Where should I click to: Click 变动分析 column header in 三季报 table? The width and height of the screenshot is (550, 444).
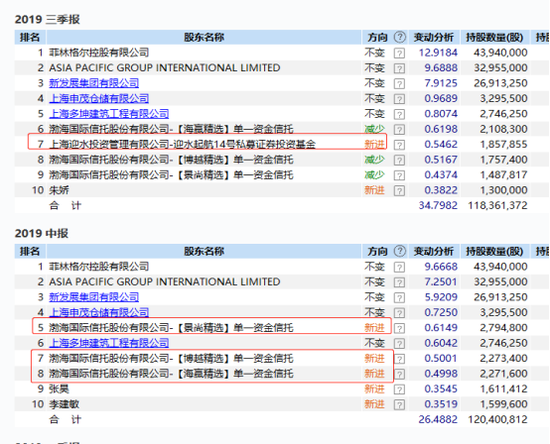click(434, 37)
